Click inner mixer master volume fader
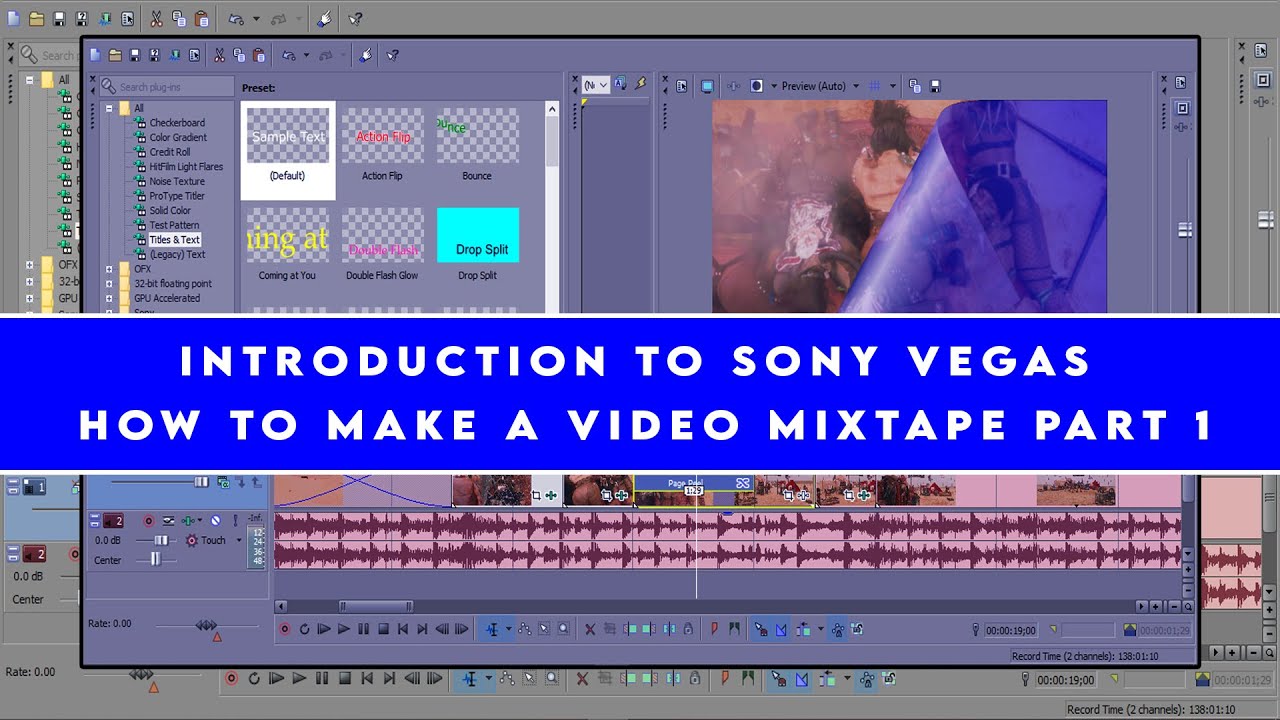The width and height of the screenshot is (1280, 720). 1184,230
